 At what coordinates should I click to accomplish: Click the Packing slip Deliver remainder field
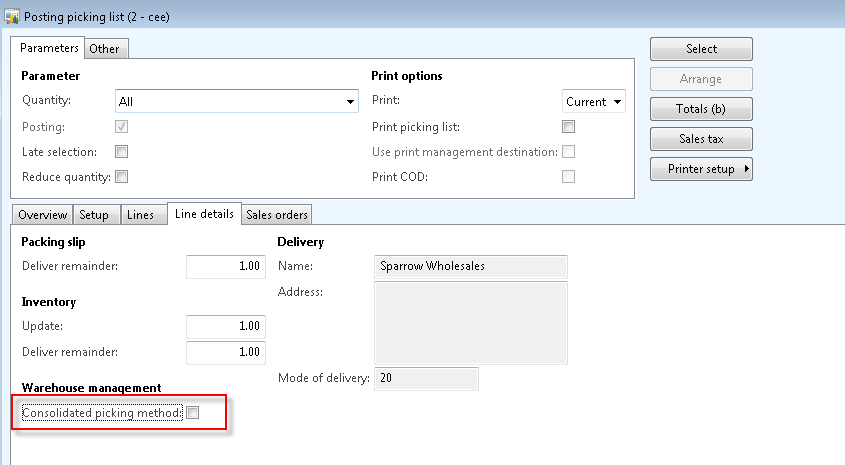click(x=225, y=266)
